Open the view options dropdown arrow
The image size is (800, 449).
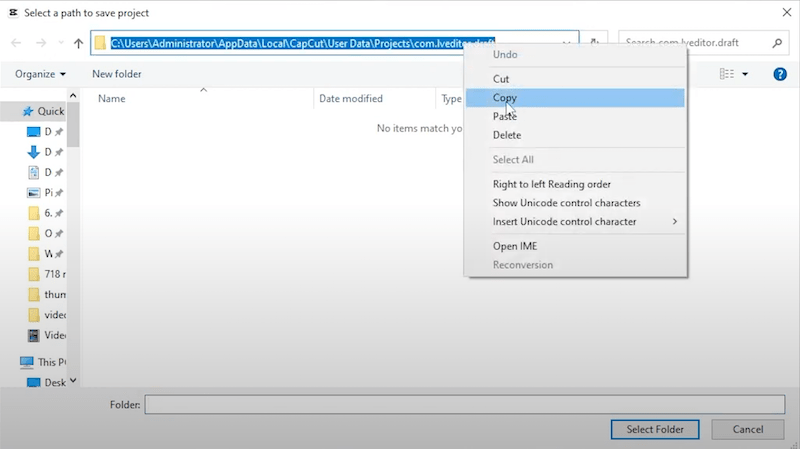click(745, 74)
